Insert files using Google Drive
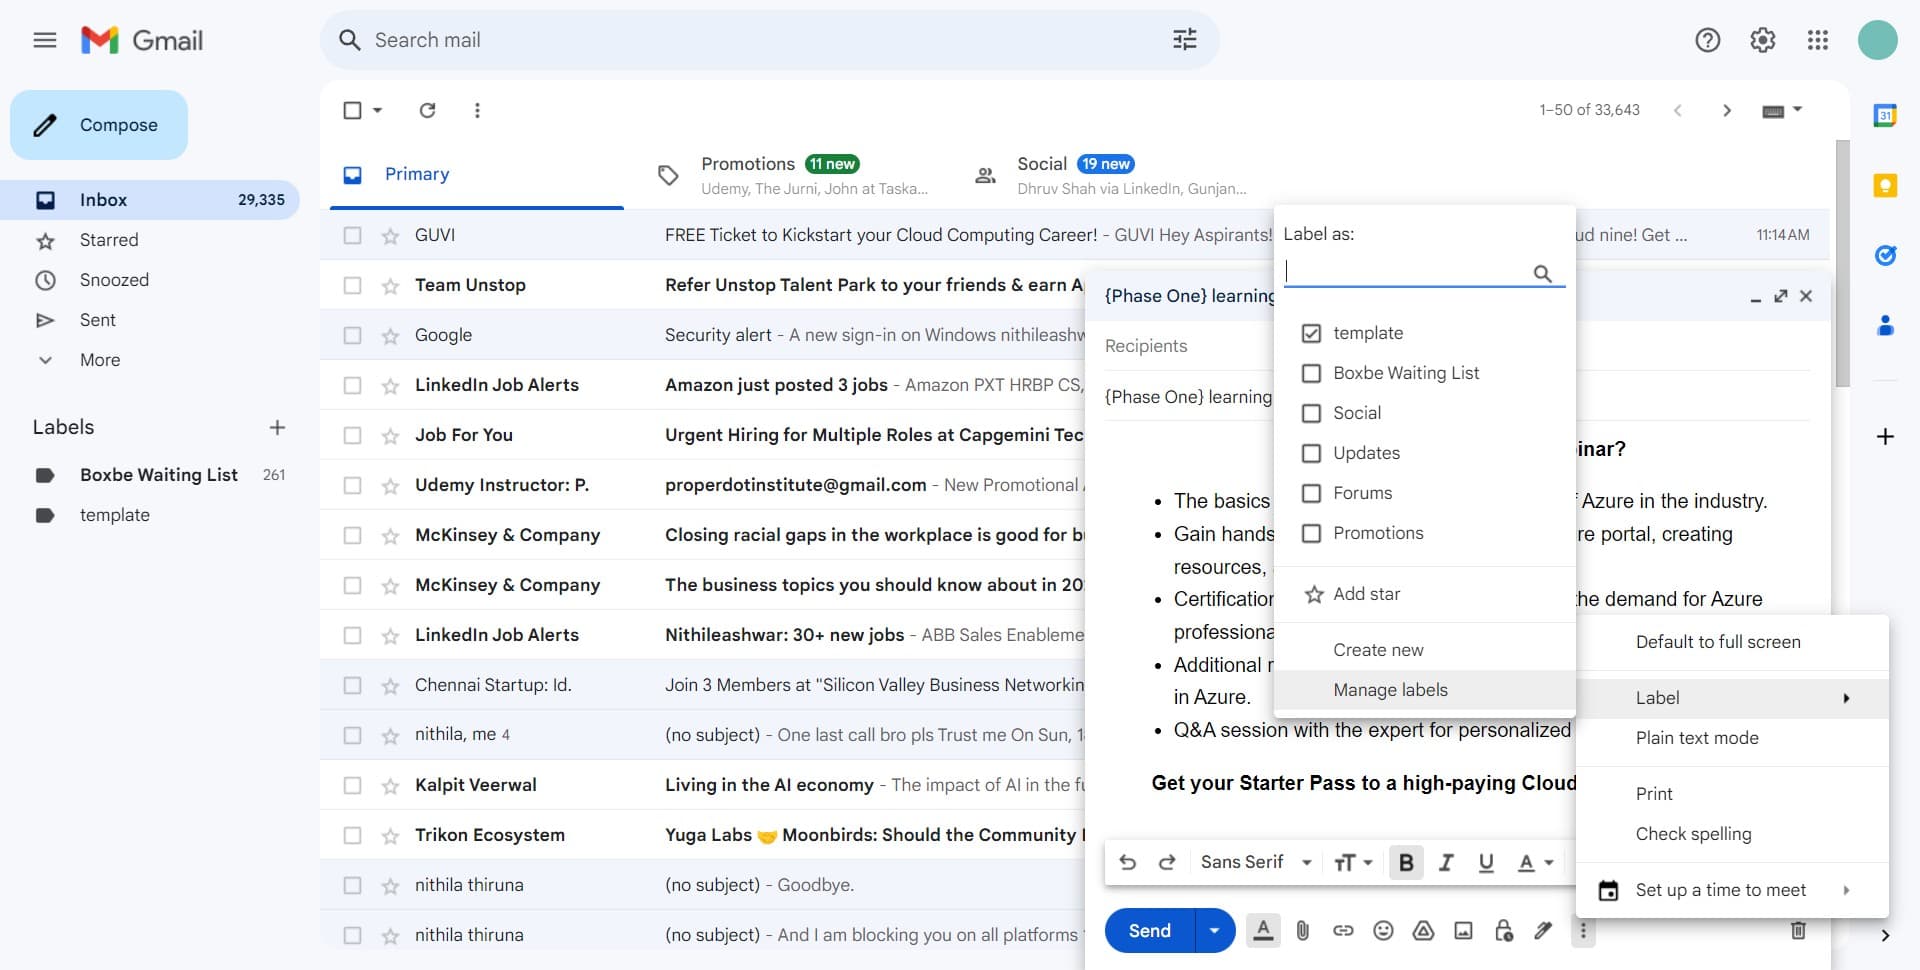This screenshot has width=1920, height=970. tap(1423, 930)
